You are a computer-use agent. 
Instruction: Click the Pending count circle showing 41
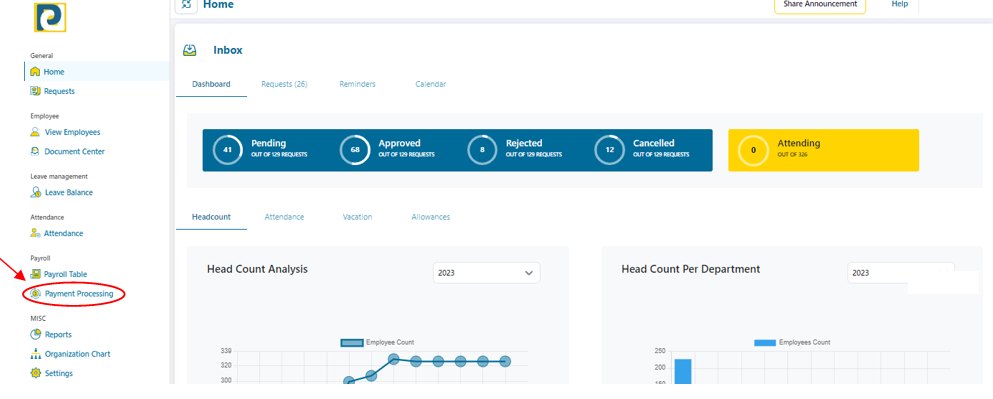coord(227,150)
